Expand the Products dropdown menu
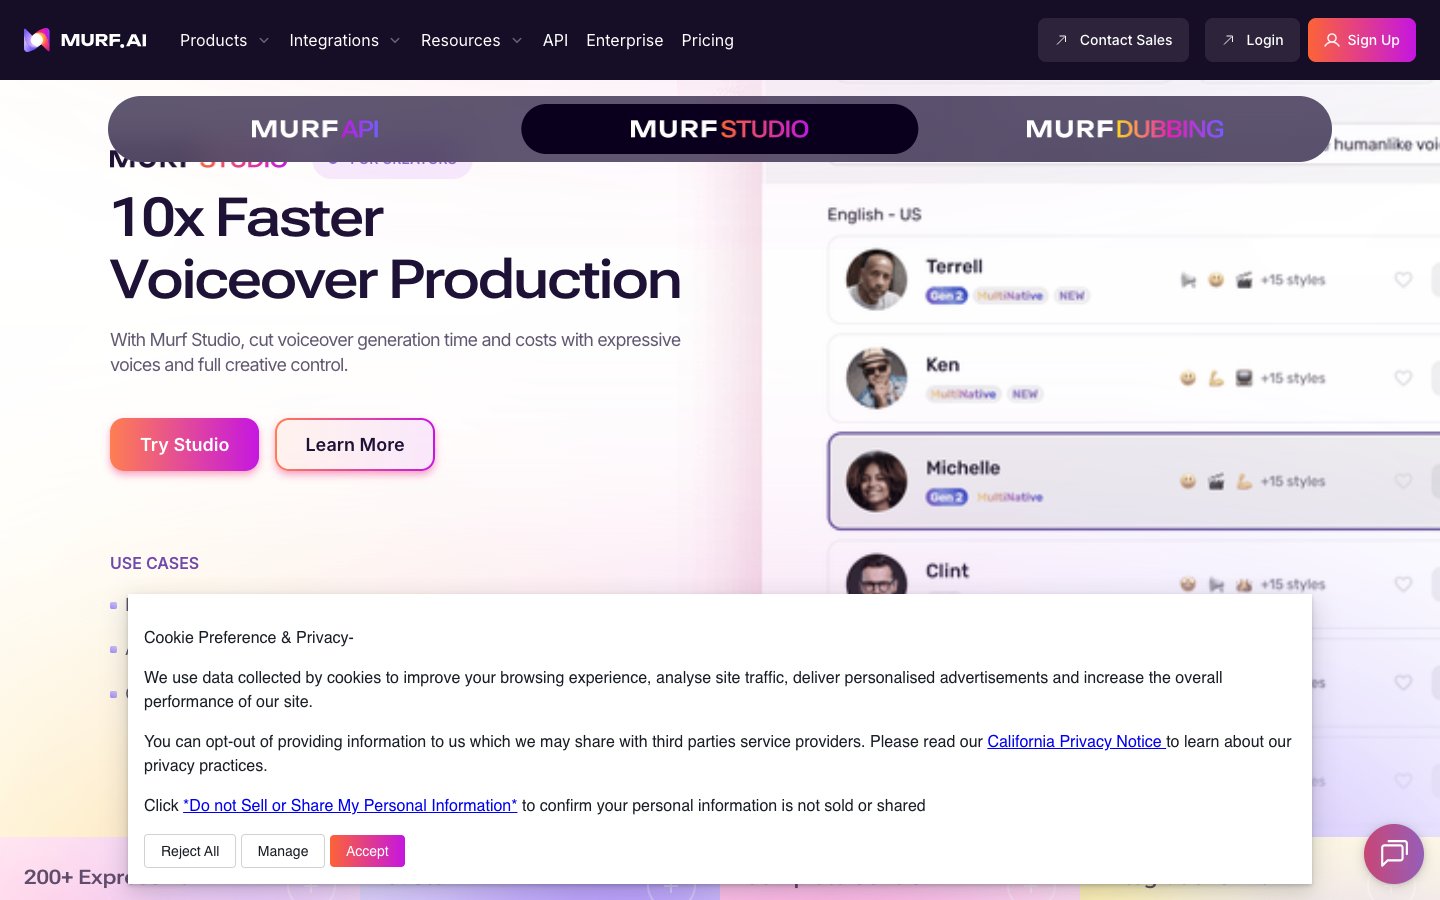Screen dimensions: 1440x900 pyautogui.click(x=224, y=40)
